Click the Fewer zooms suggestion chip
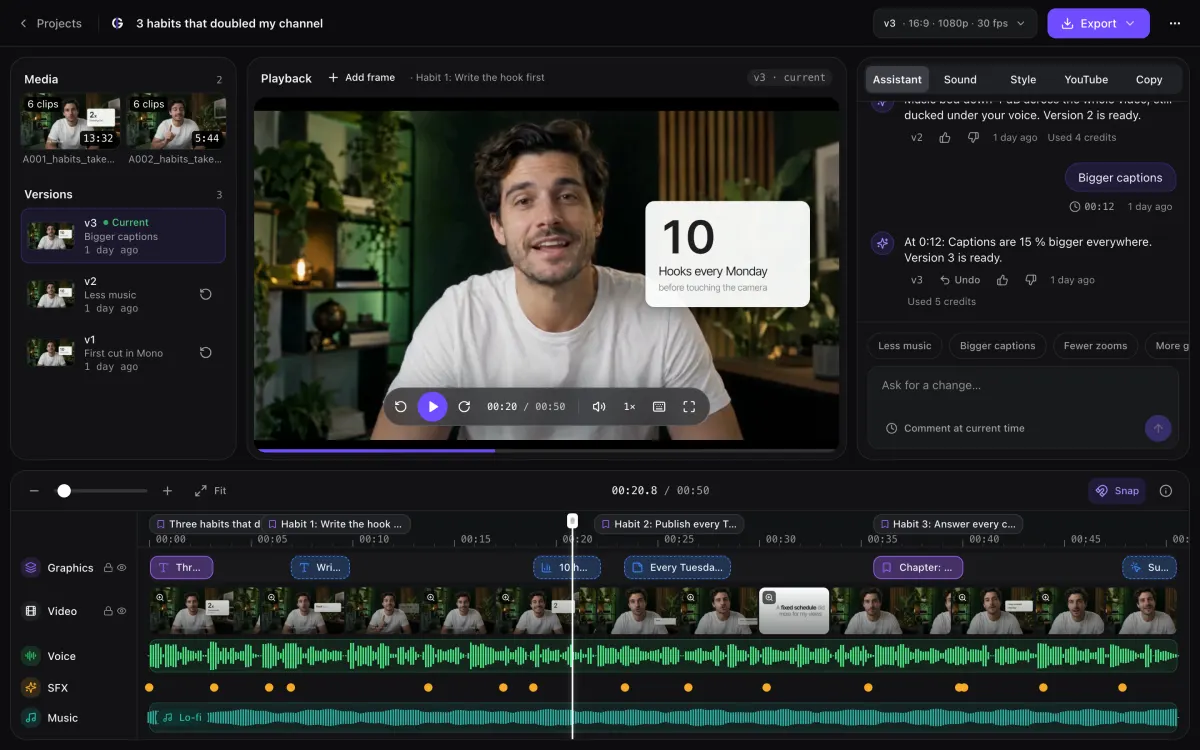The height and width of the screenshot is (750, 1200). [1095, 346]
